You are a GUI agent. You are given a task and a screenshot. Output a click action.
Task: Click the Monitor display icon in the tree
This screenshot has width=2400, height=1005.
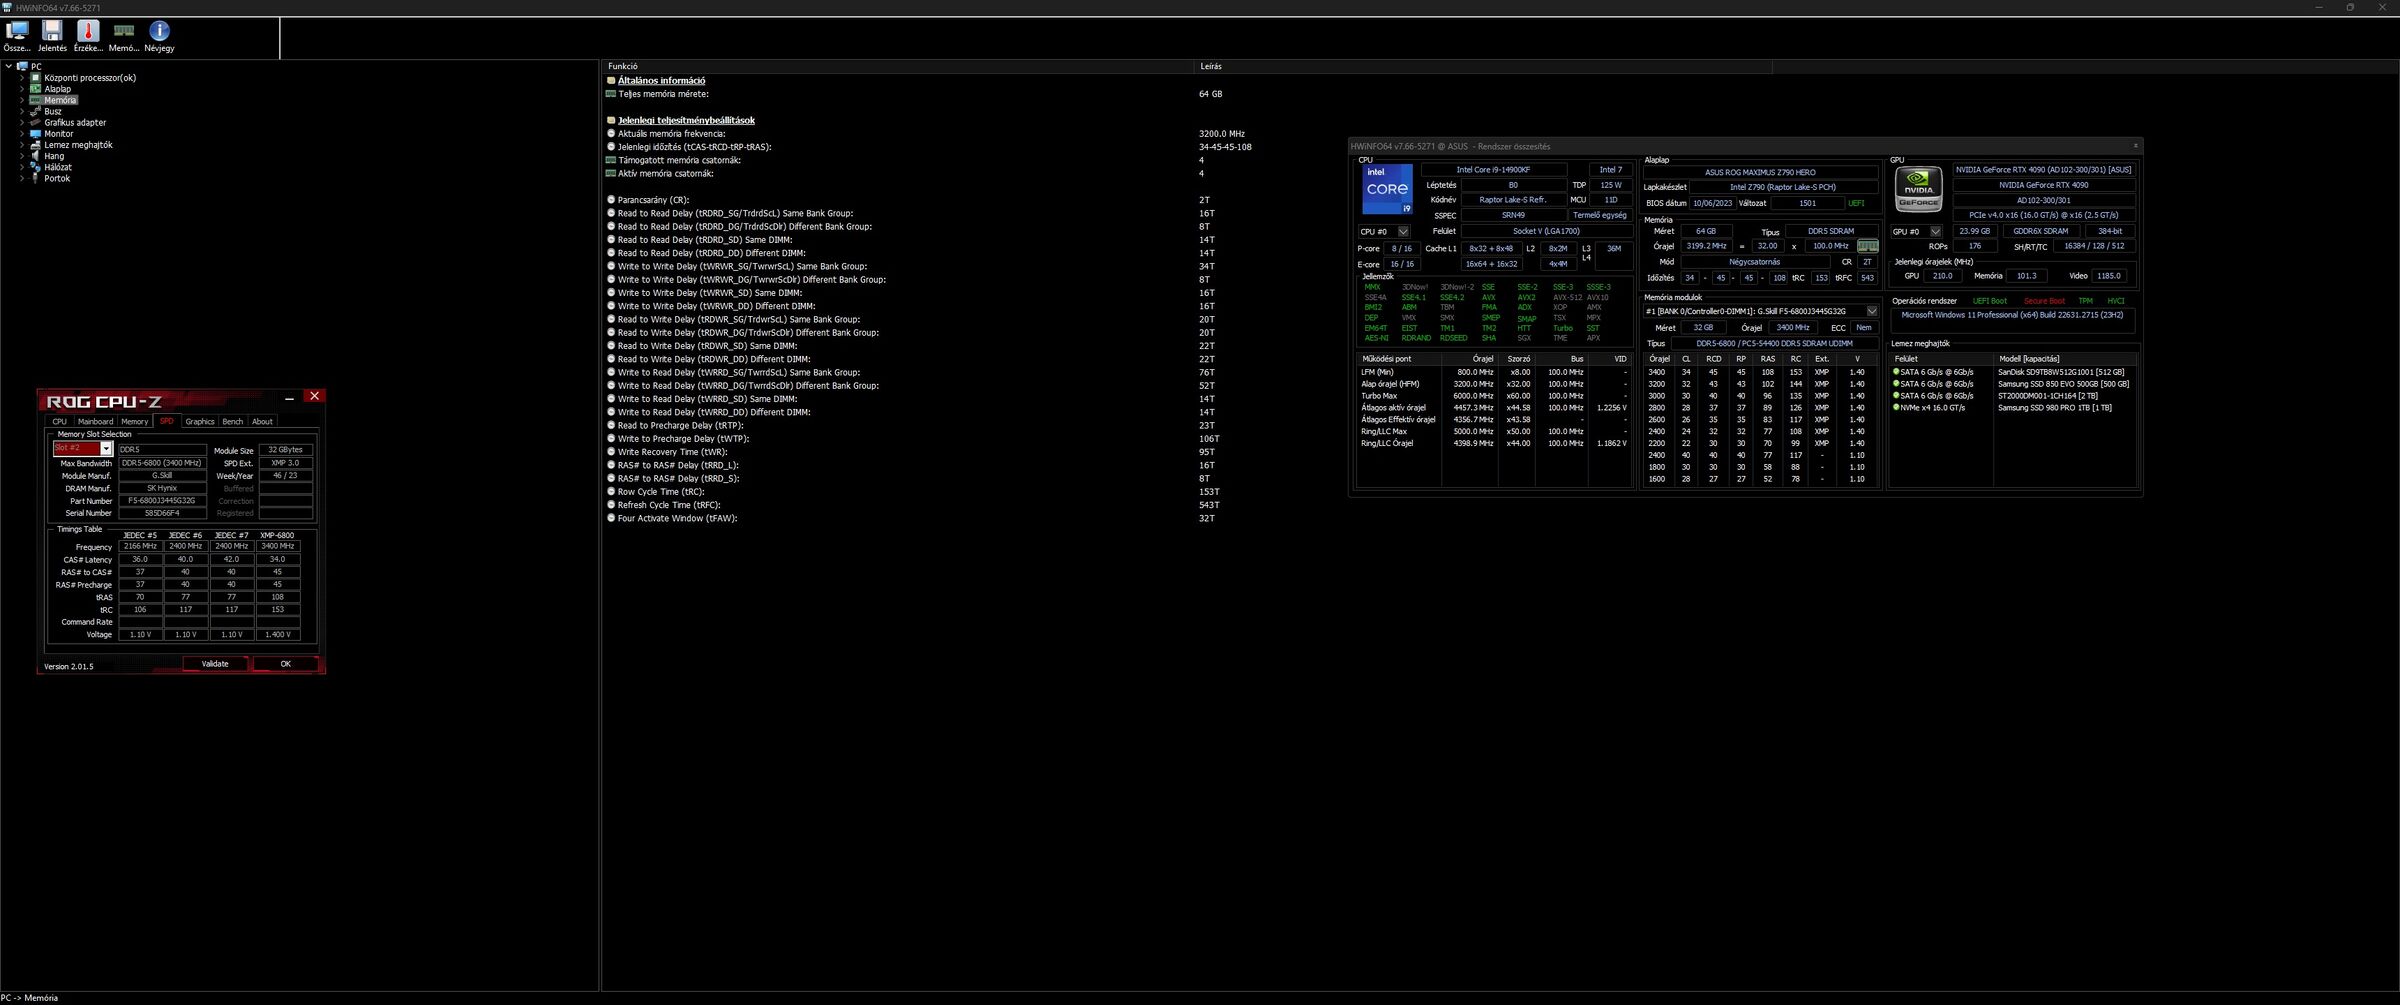click(35, 134)
